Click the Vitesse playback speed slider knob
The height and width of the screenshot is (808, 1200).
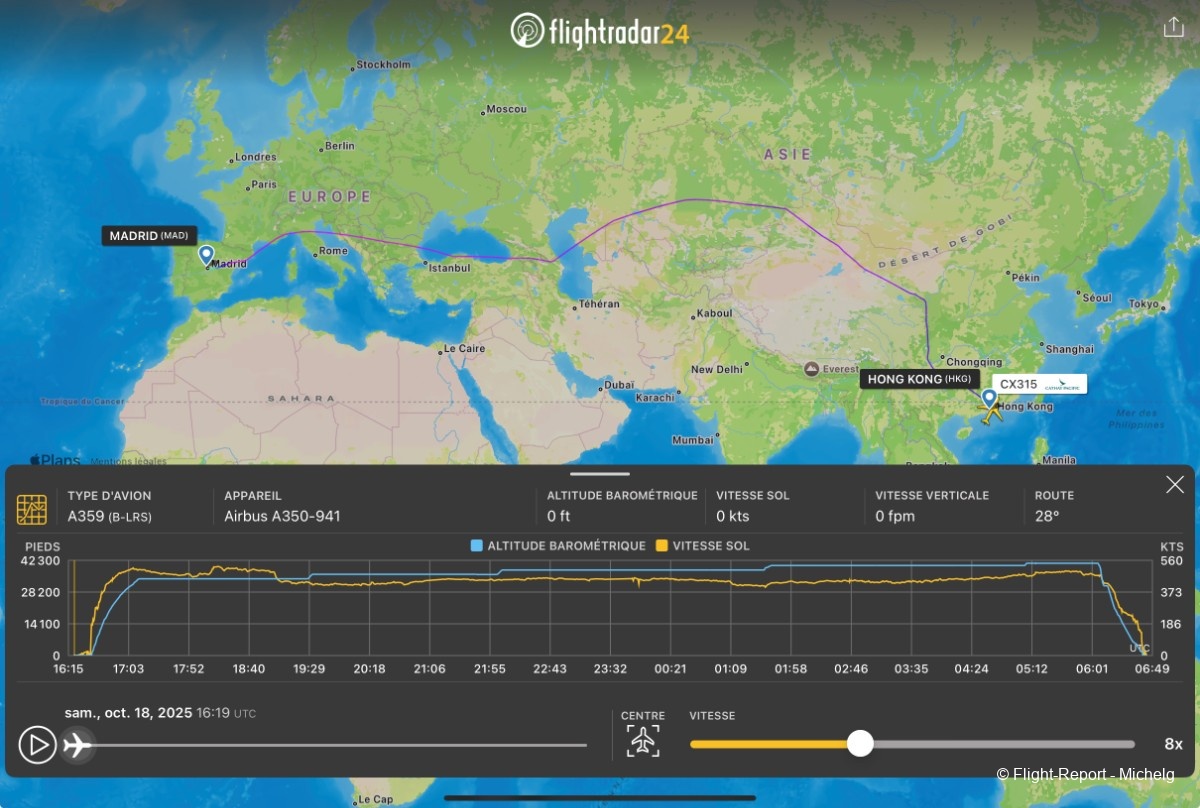[x=860, y=744]
